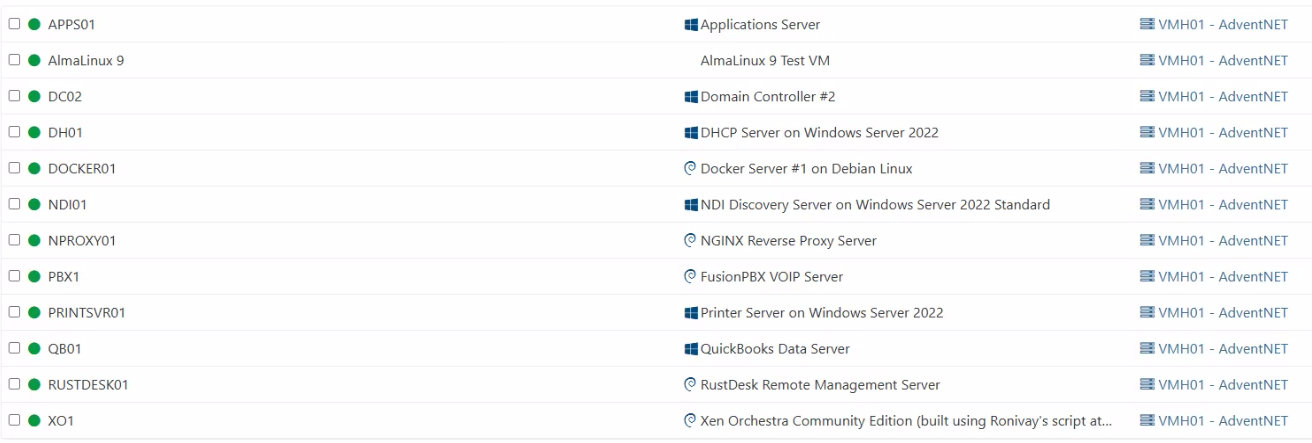Click the Windows icon for QuickBooks Data Server
This screenshot has width=1312, height=443.
click(x=691, y=348)
